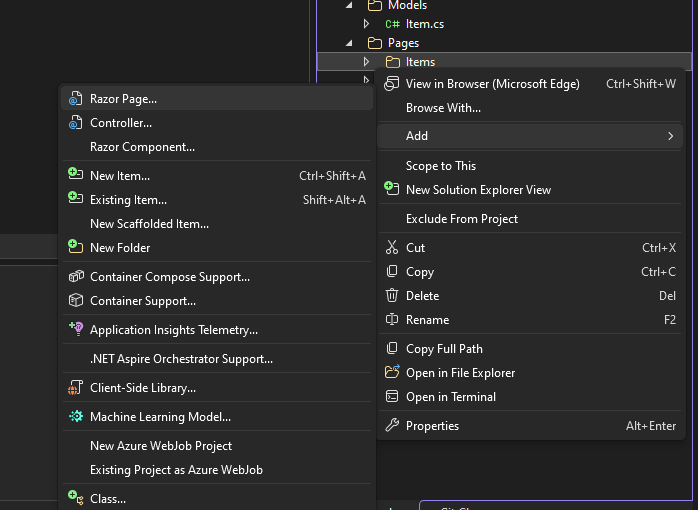
Task: Click the Existing Item icon
Action: point(75,198)
